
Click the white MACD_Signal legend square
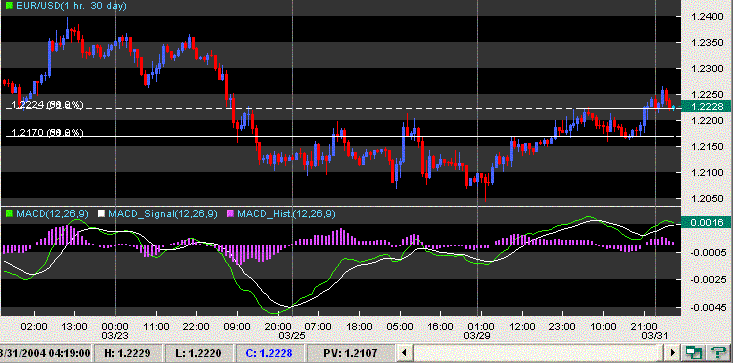[x=101, y=214]
